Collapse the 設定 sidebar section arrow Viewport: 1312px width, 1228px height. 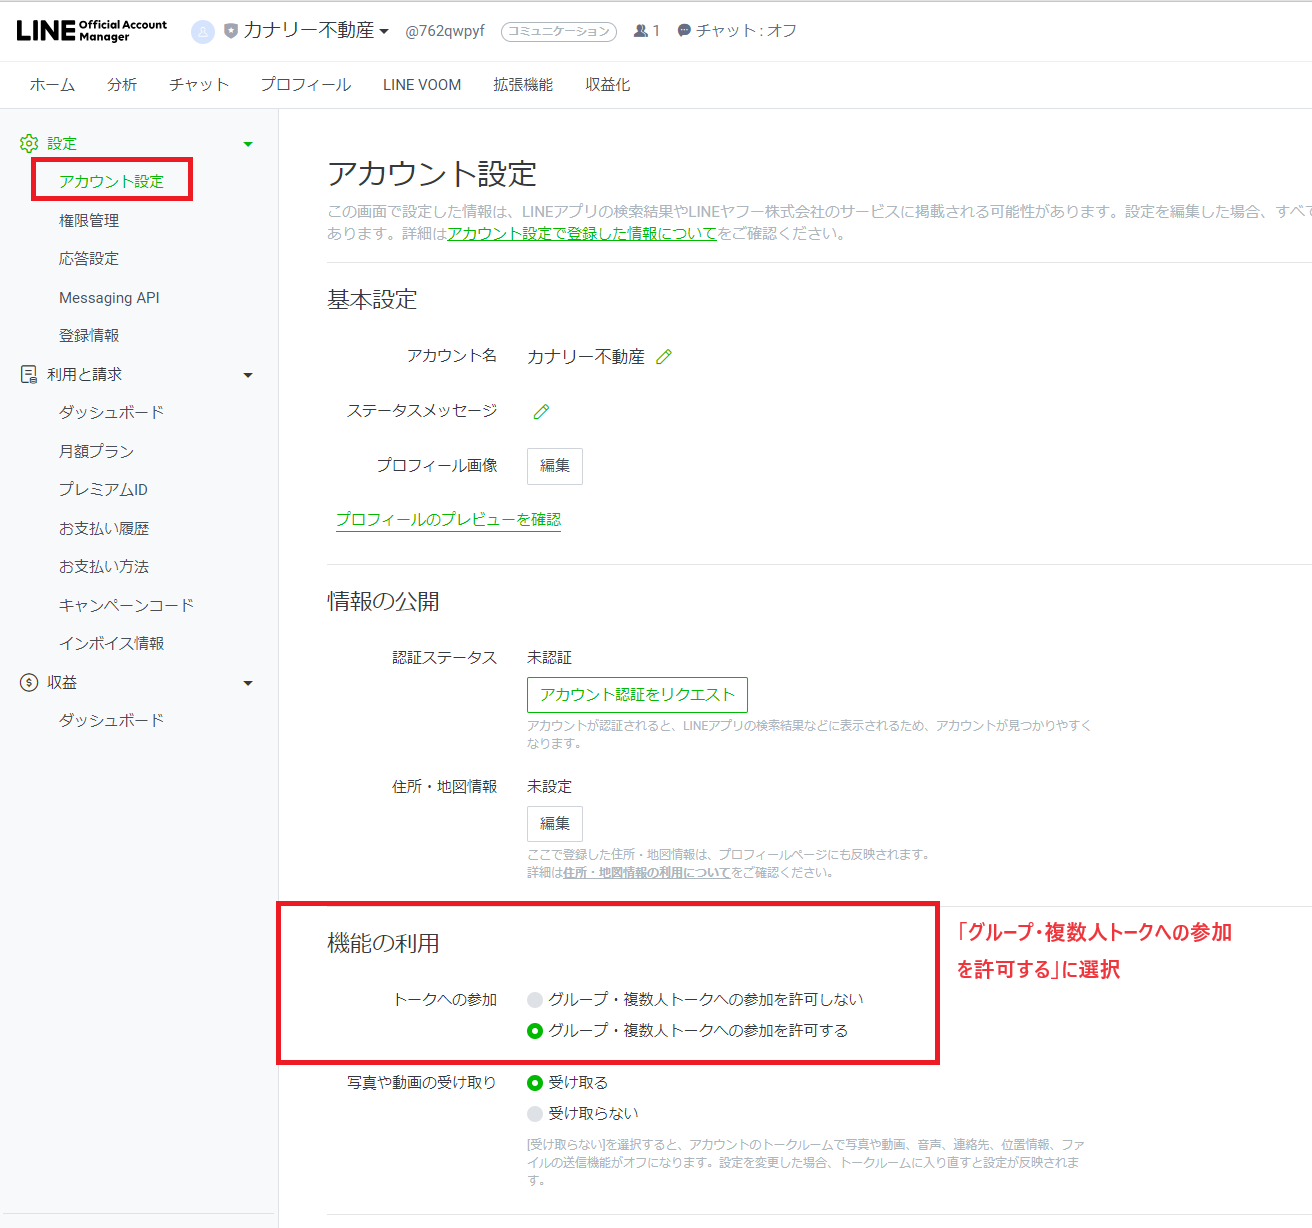(248, 144)
